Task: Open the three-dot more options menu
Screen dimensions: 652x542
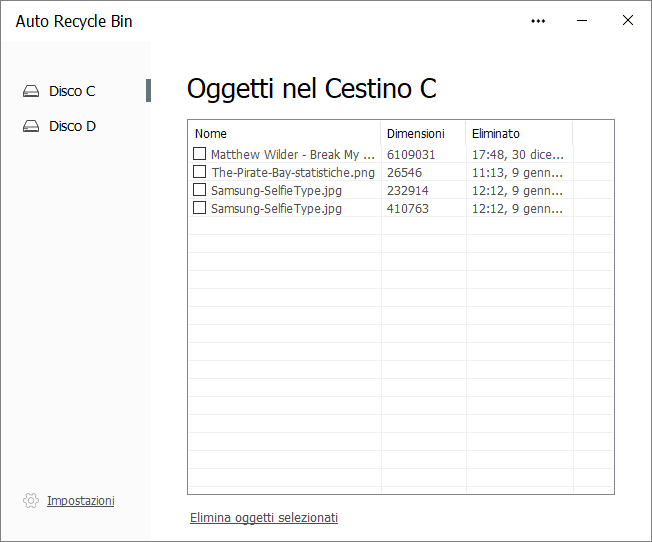Action: [539, 21]
